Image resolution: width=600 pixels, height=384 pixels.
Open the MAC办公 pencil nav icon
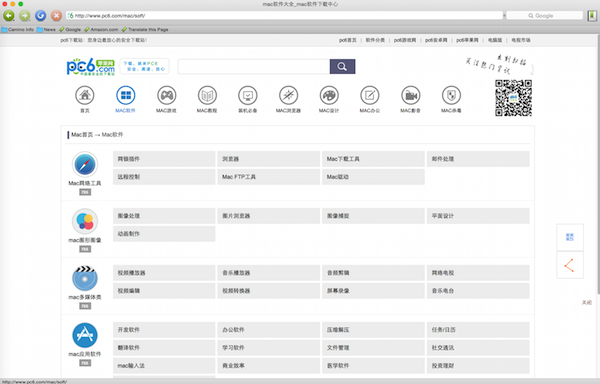(370, 95)
